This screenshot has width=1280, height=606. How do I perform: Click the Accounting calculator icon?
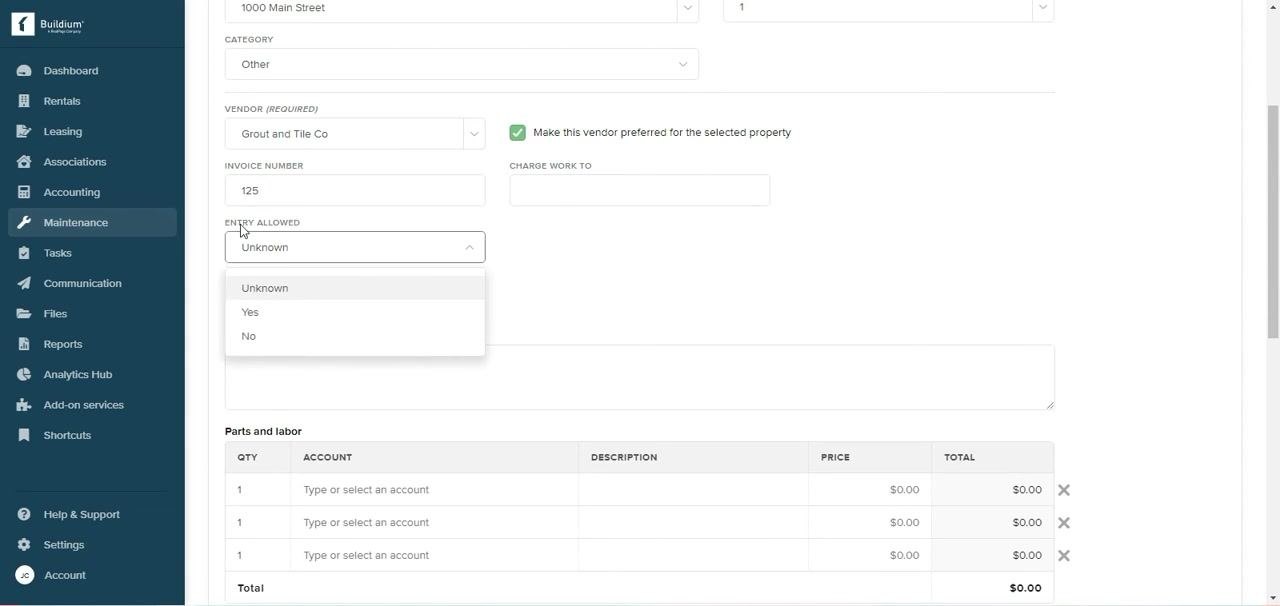click(24, 192)
